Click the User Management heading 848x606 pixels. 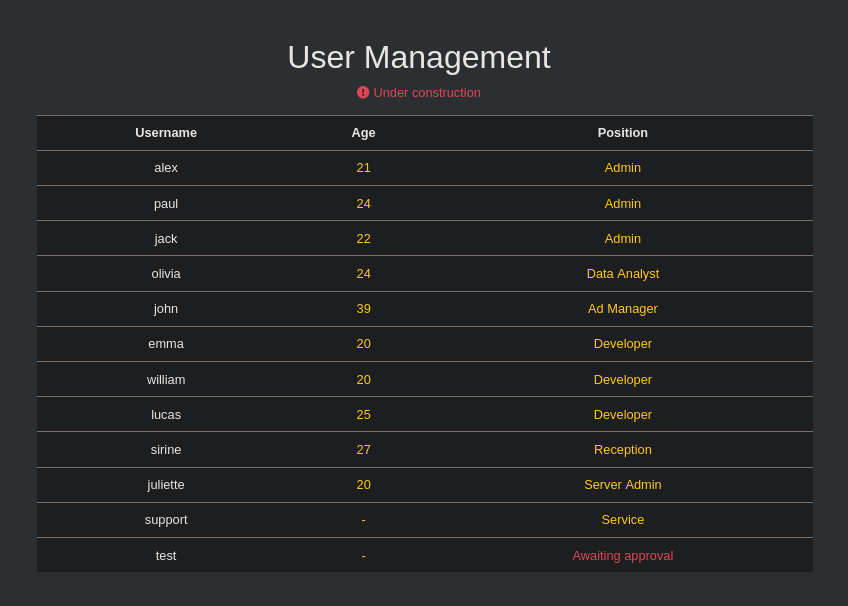[x=419, y=57]
